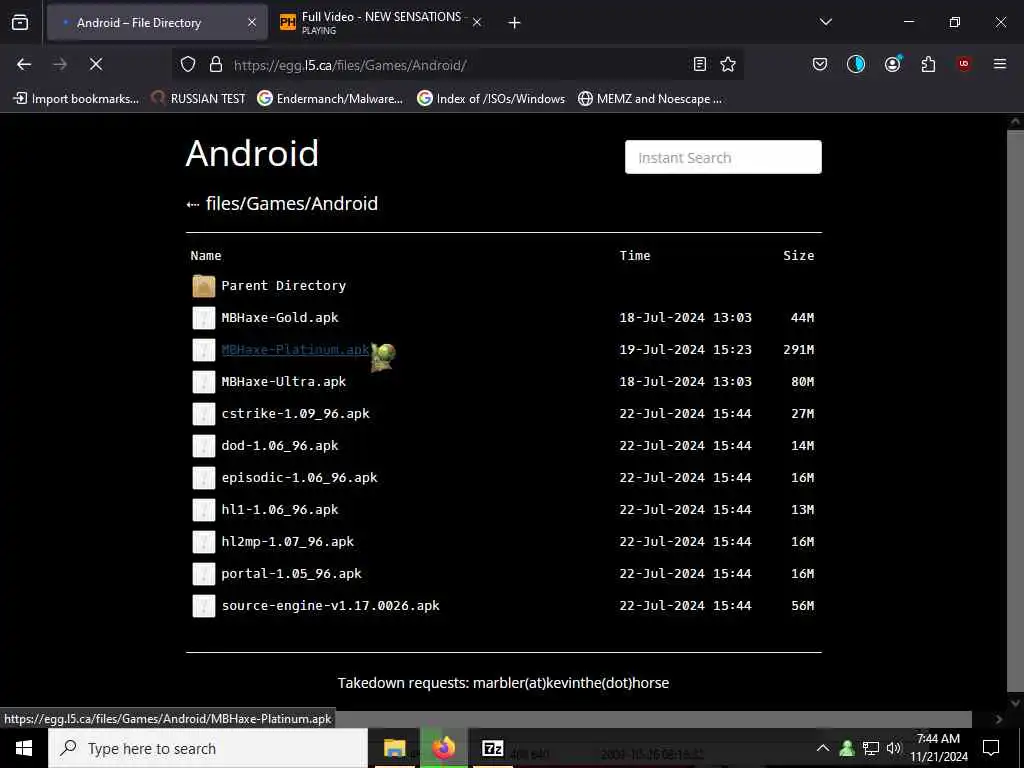Select the 291M size of MBHaxe-Platinum.apk
Screen dimensions: 1024x768
pyautogui.click(x=799, y=349)
